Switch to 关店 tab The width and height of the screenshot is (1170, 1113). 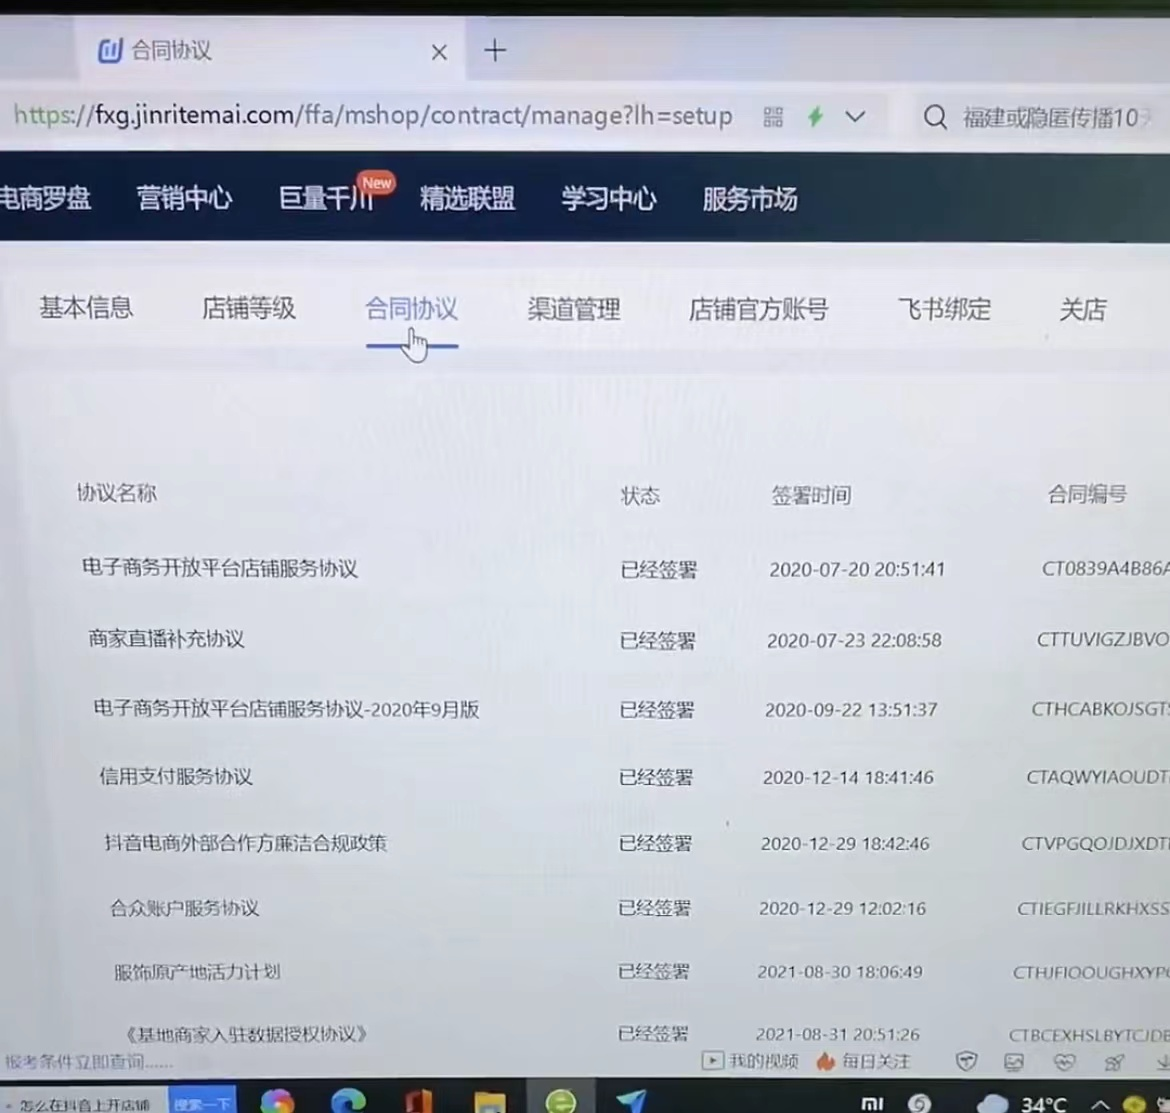point(1083,309)
